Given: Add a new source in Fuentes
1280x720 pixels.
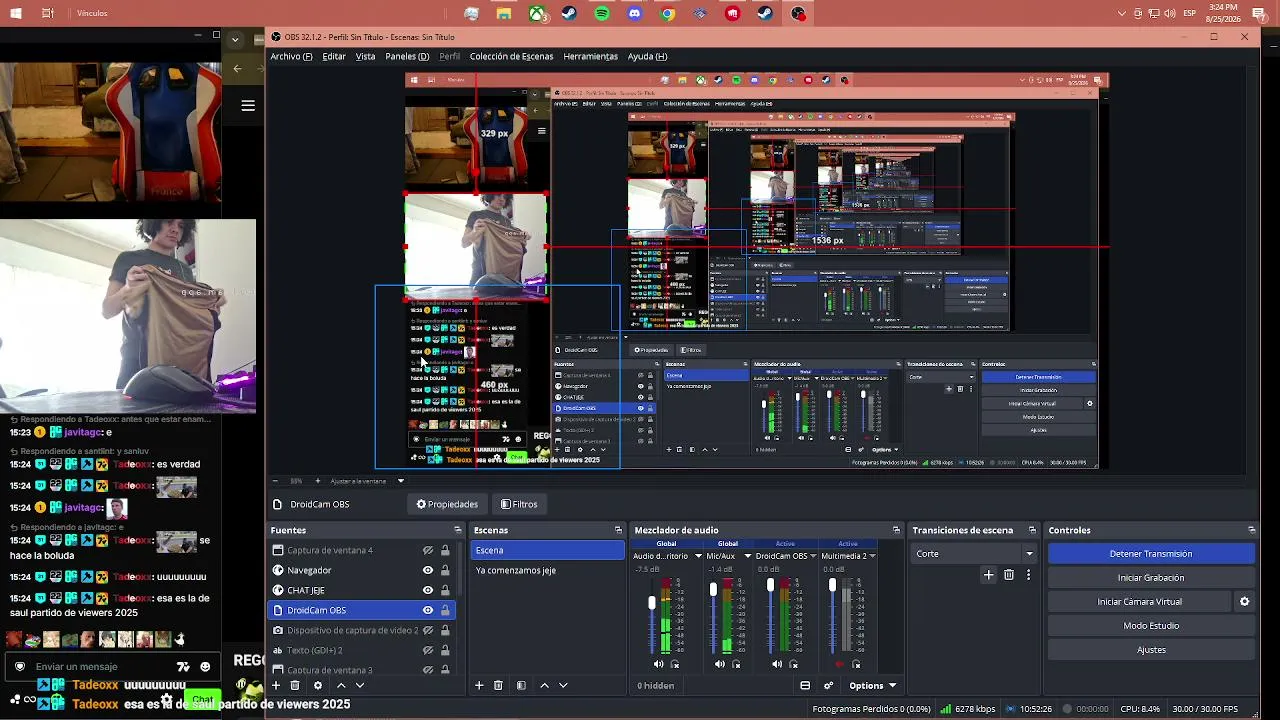Looking at the screenshot, I should (x=276, y=685).
